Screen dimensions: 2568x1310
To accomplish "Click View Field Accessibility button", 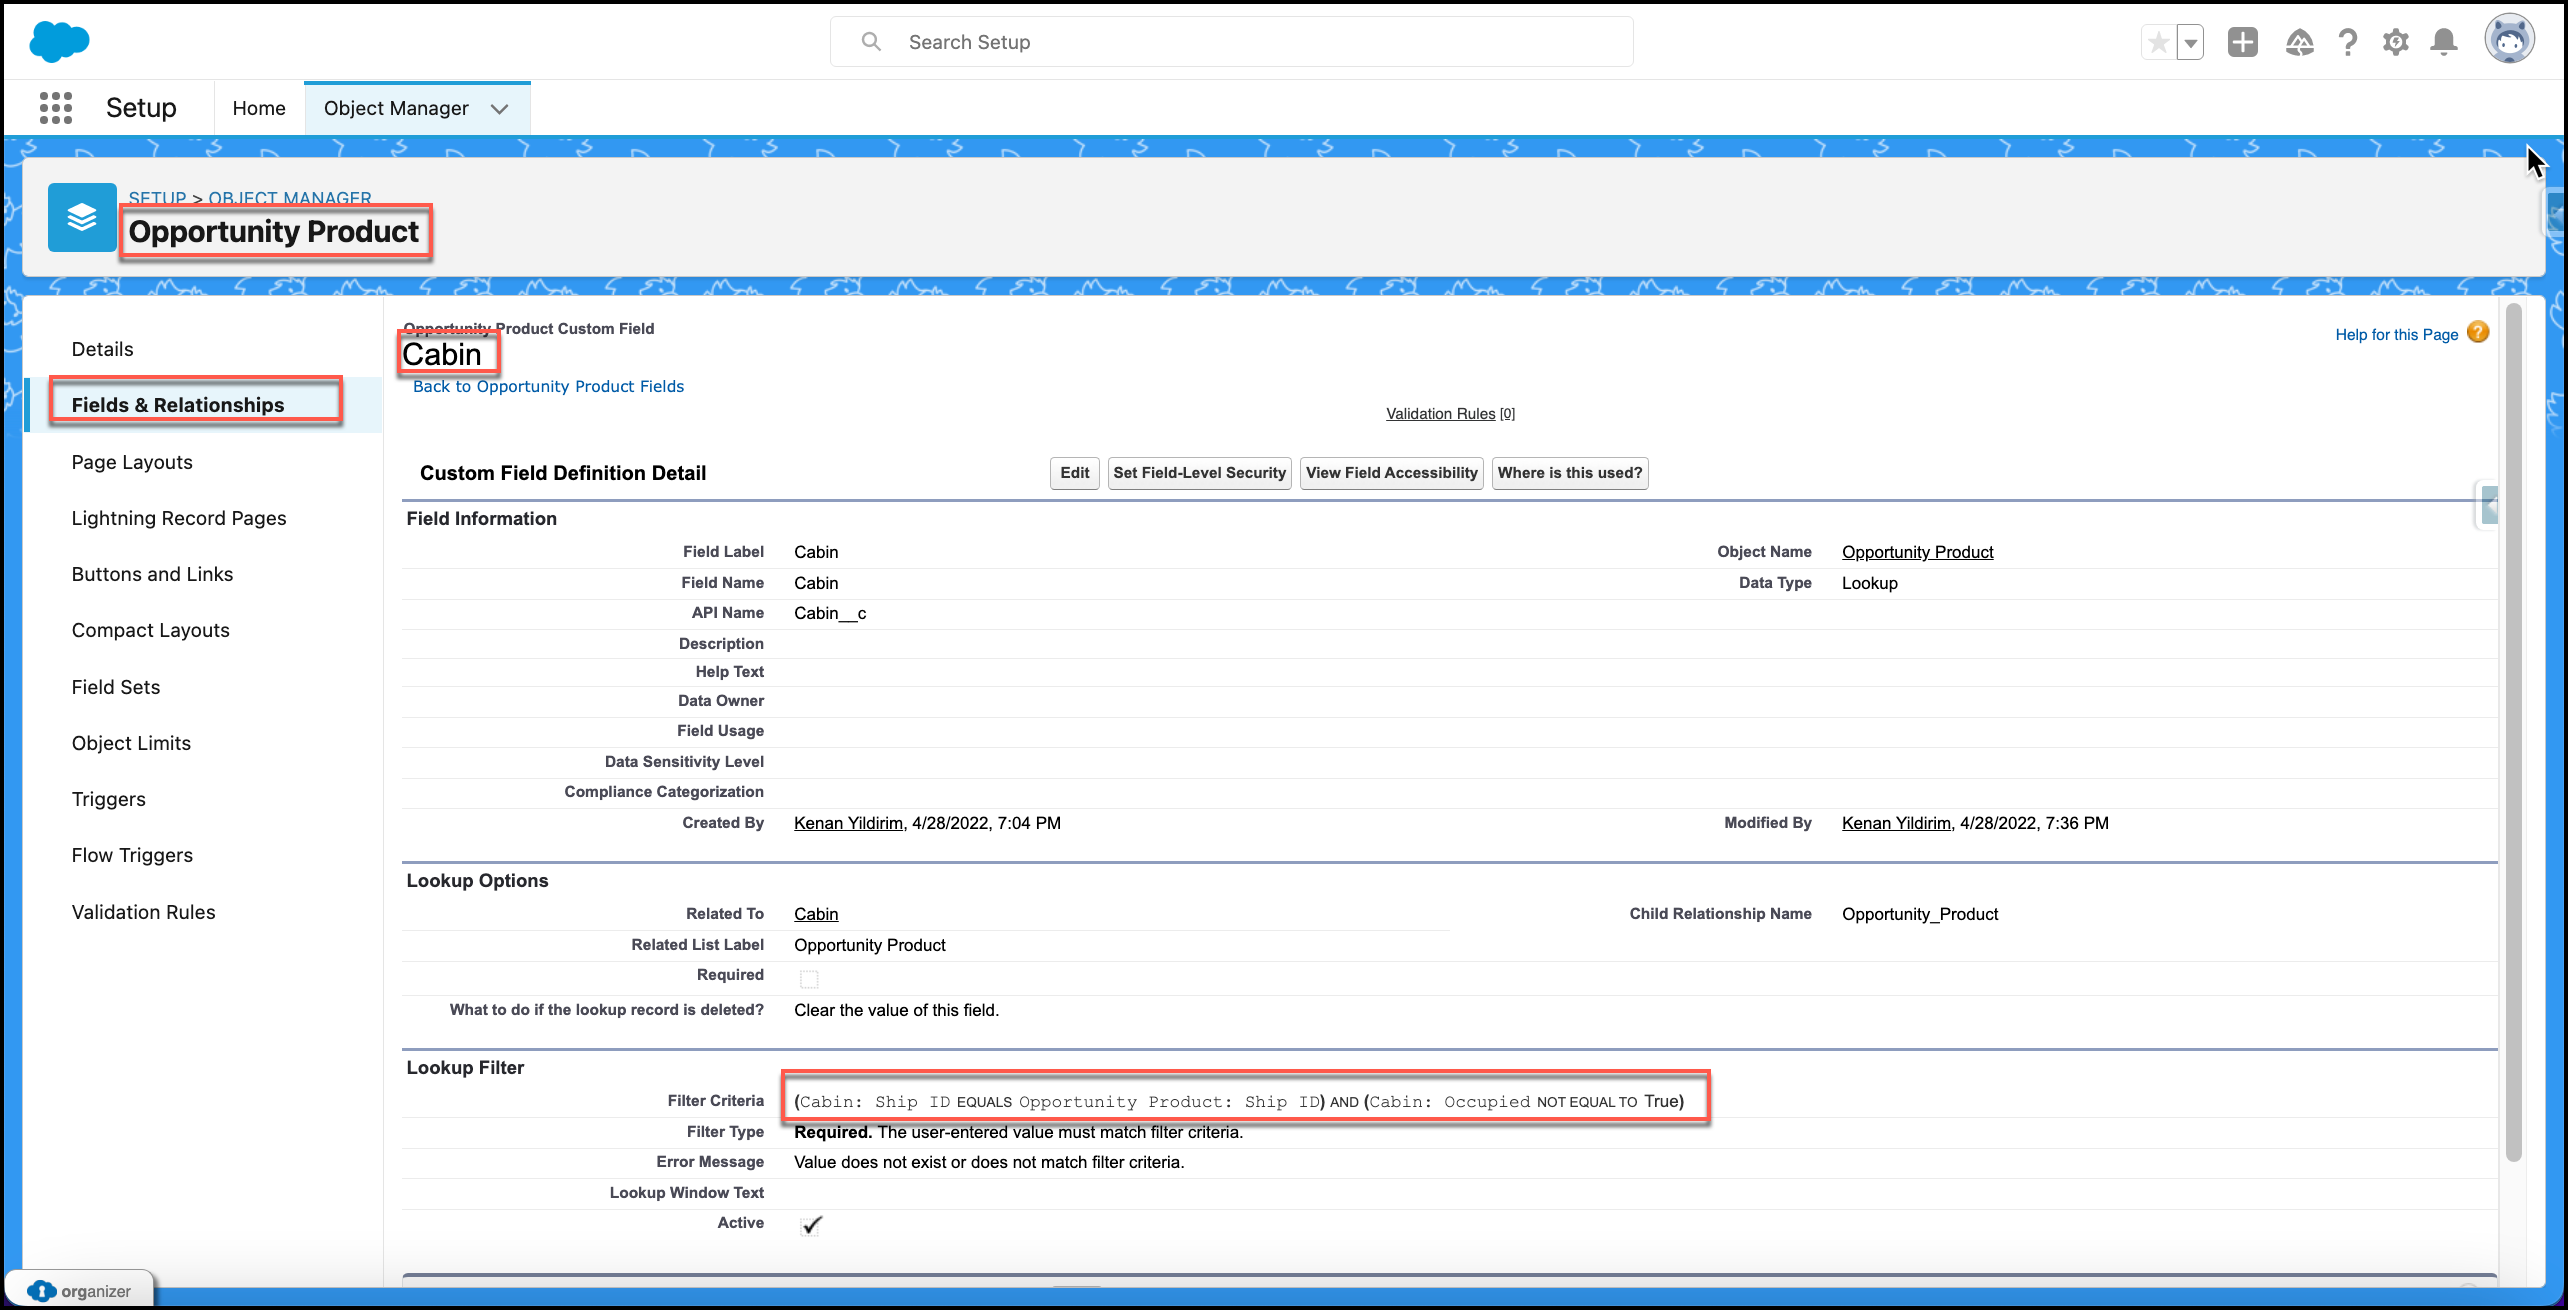I will click(x=1391, y=473).
